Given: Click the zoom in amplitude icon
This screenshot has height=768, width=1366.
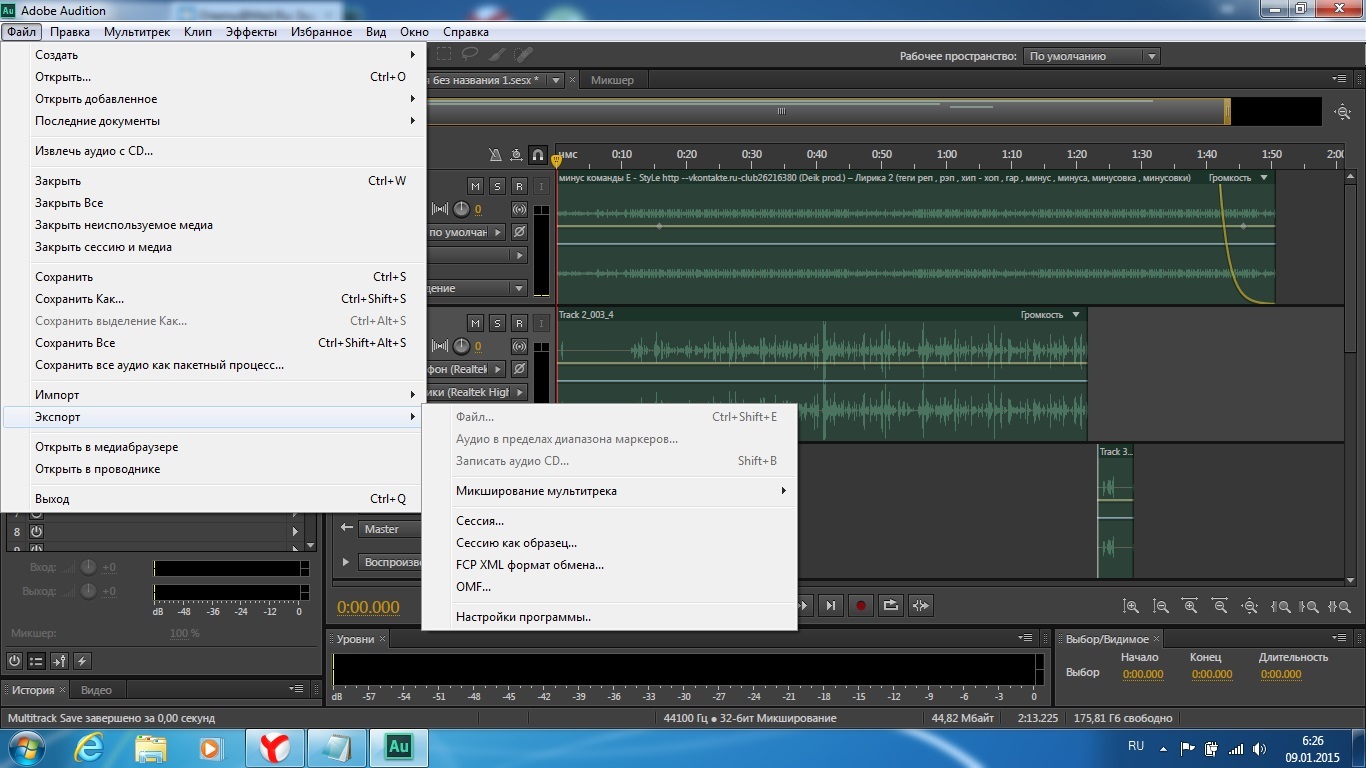Looking at the screenshot, I should (x=1131, y=606).
